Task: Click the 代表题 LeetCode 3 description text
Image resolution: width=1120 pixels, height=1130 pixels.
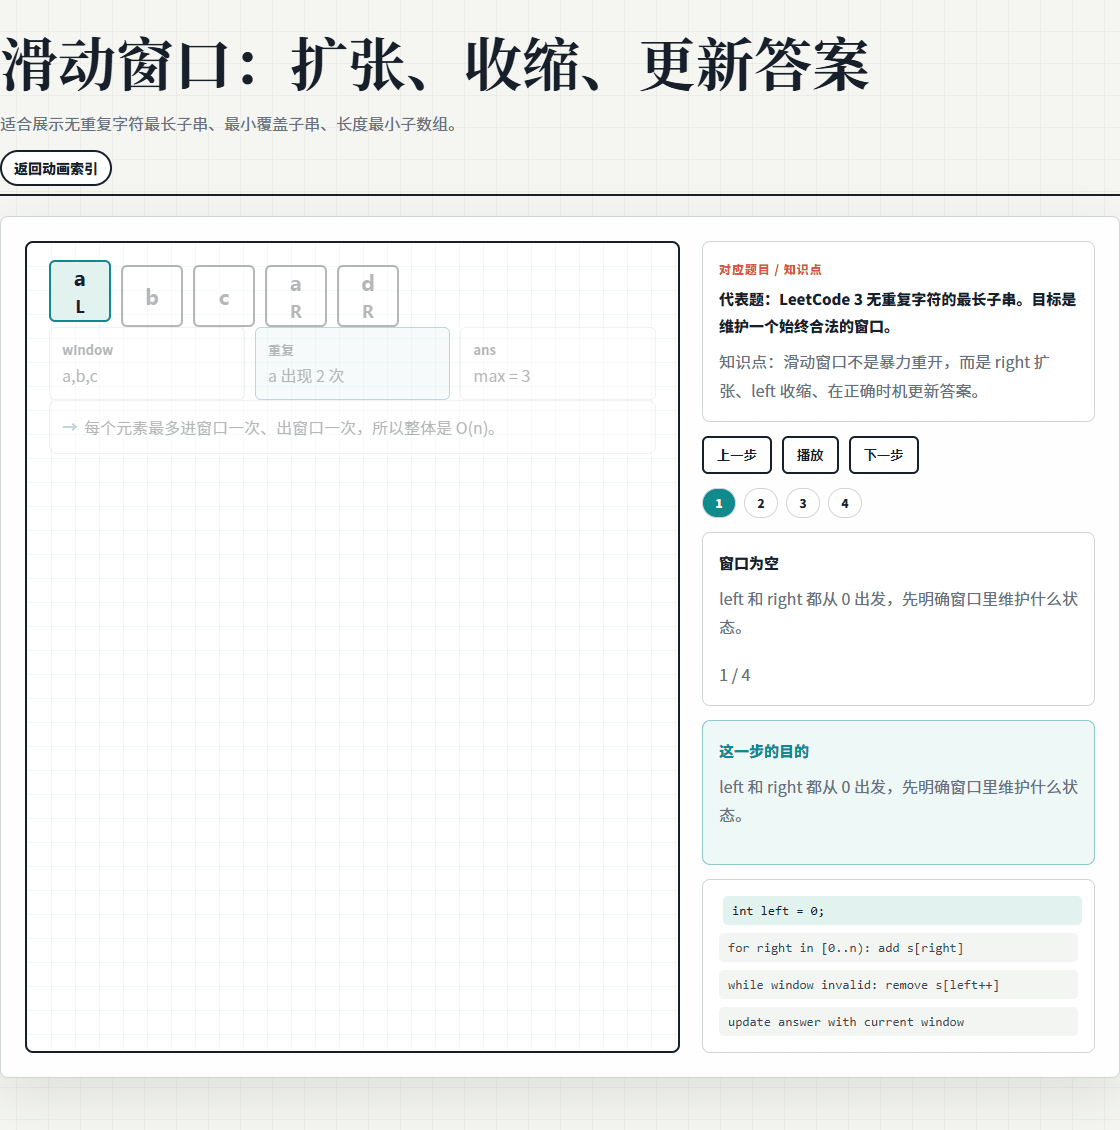Action: click(x=897, y=313)
